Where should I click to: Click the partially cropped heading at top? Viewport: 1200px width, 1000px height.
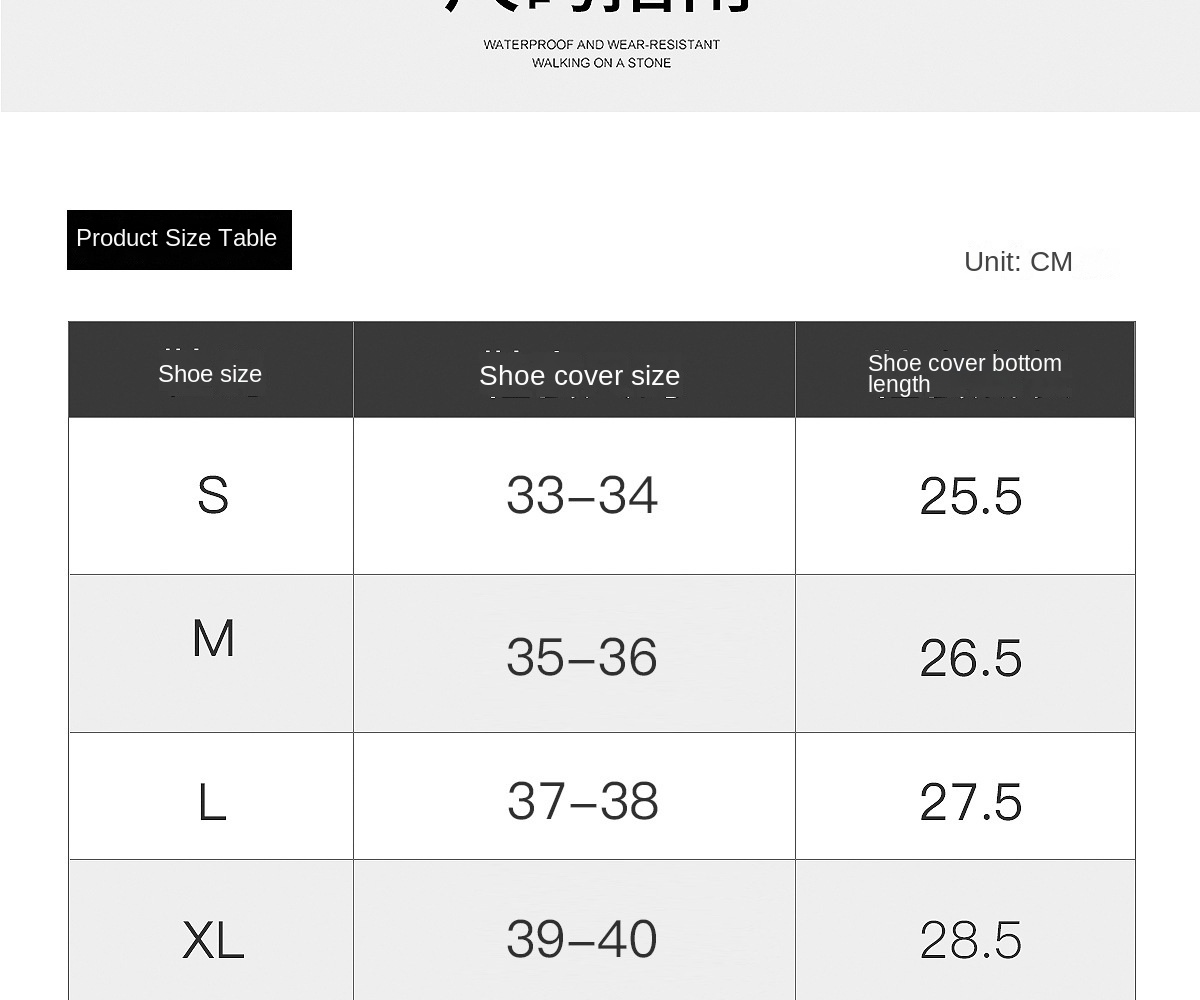[598, 5]
